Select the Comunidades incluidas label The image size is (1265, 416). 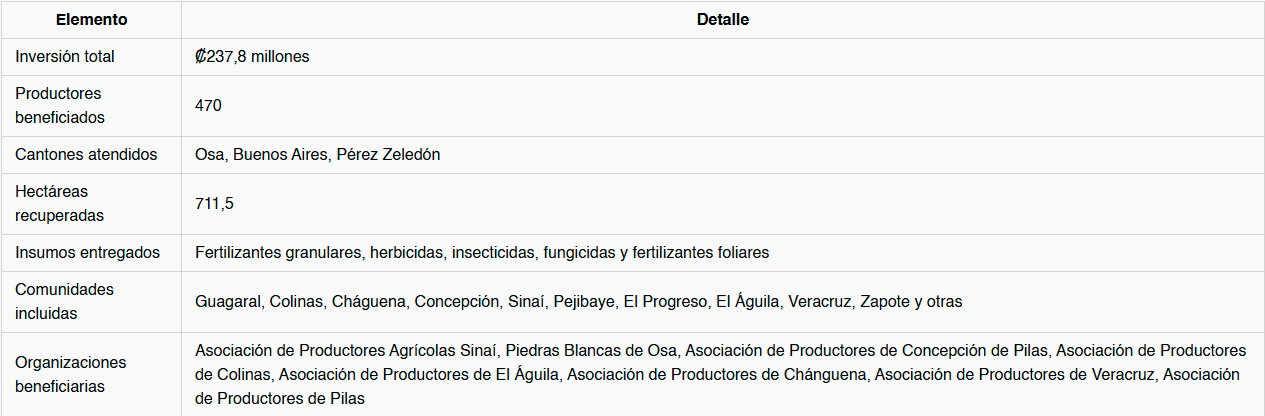pyautogui.click(x=65, y=301)
